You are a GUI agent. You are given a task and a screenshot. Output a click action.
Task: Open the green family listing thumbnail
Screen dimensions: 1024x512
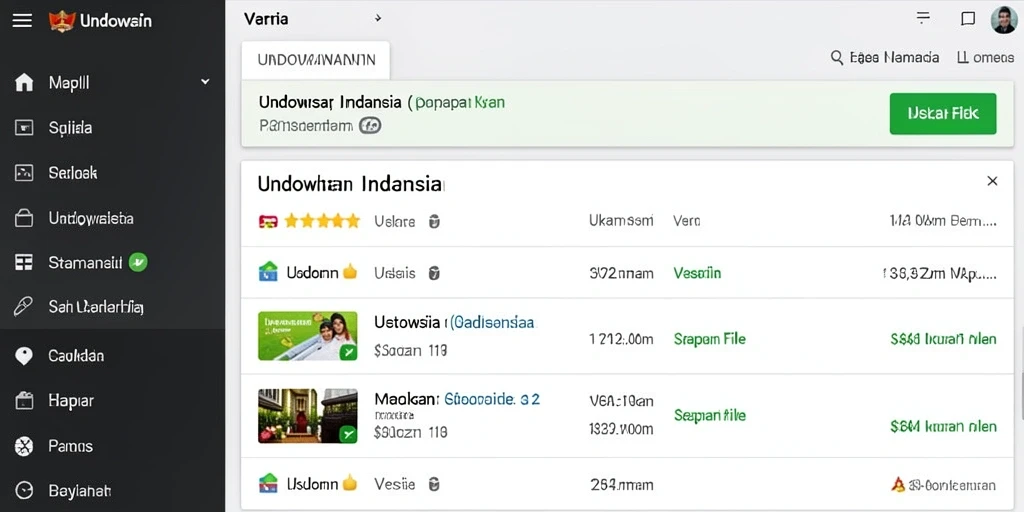308,336
